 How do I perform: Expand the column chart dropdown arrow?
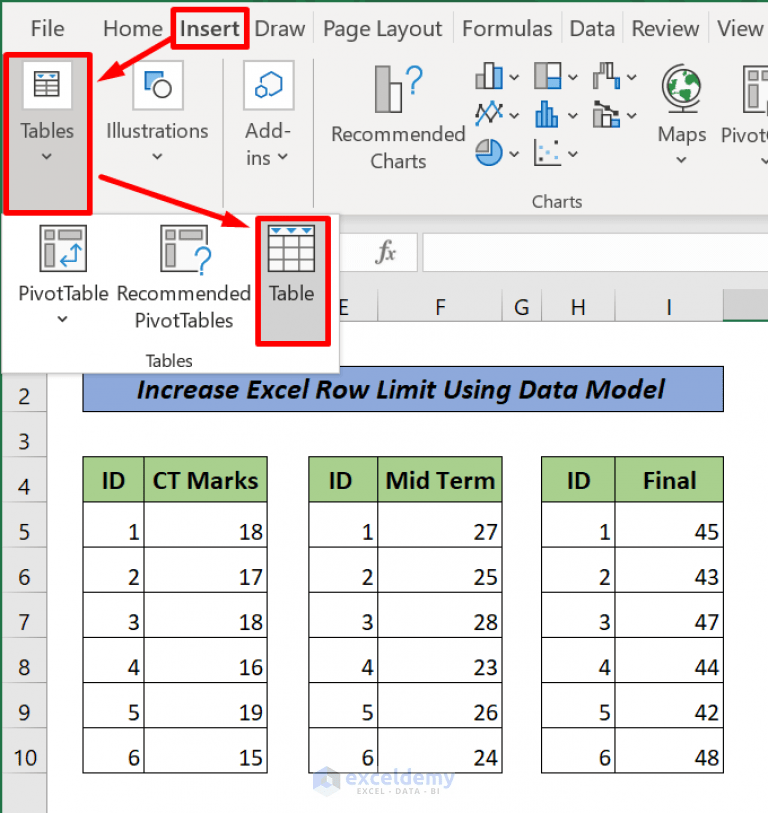(x=514, y=78)
